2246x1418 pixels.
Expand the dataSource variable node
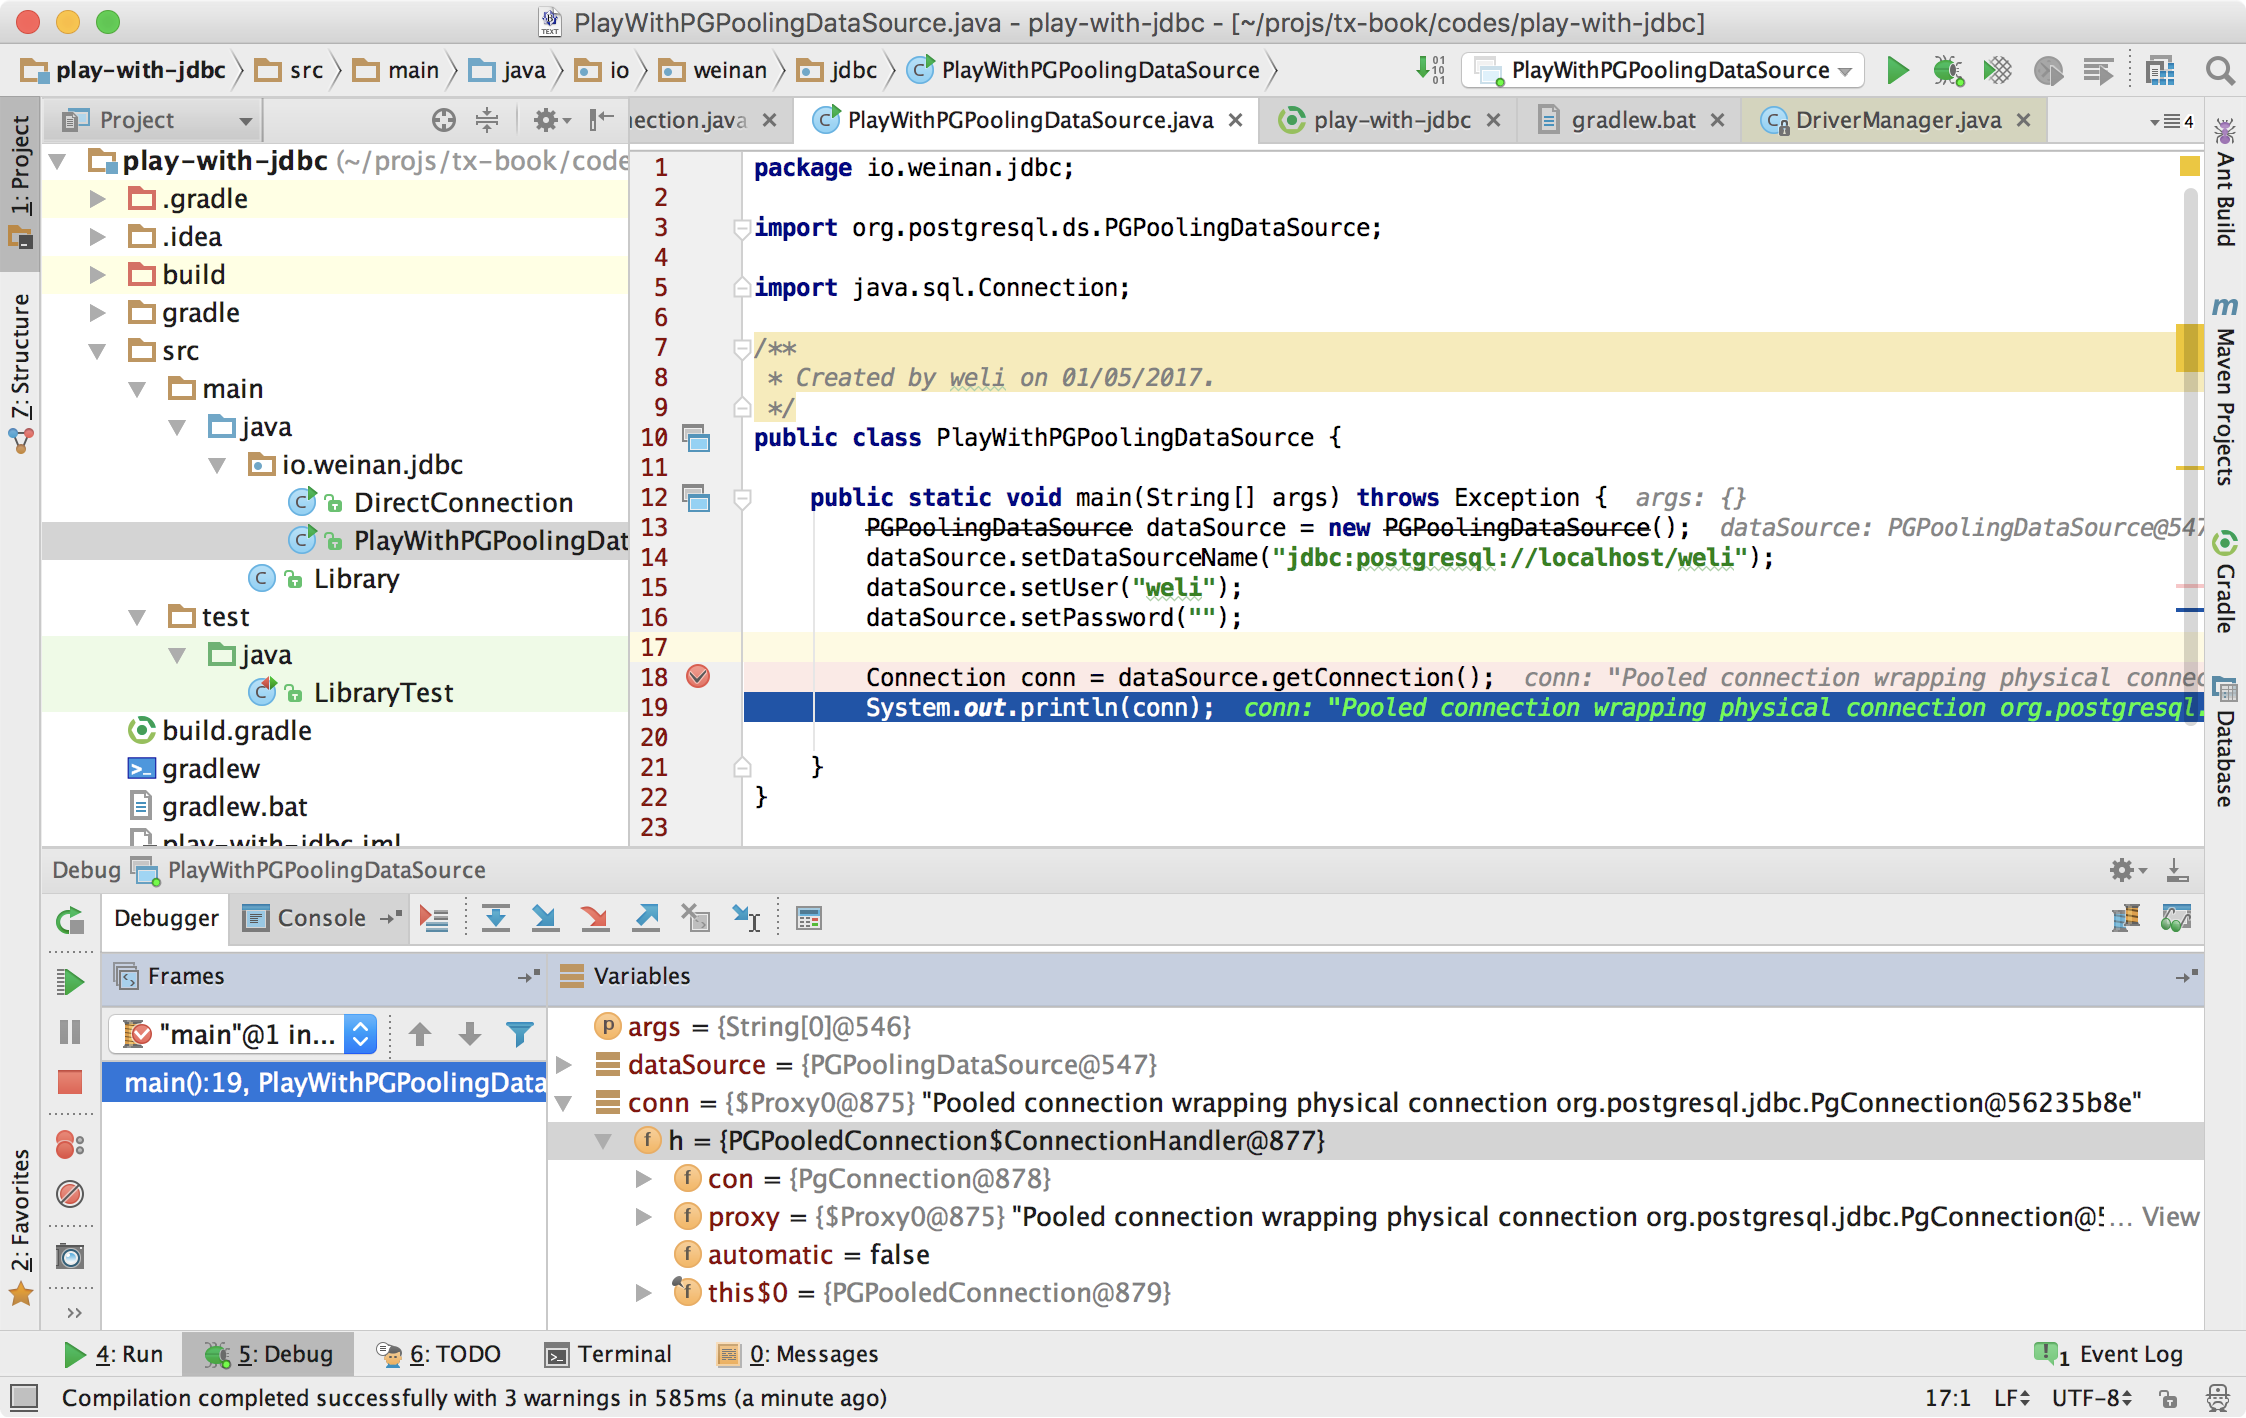tap(564, 1065)
